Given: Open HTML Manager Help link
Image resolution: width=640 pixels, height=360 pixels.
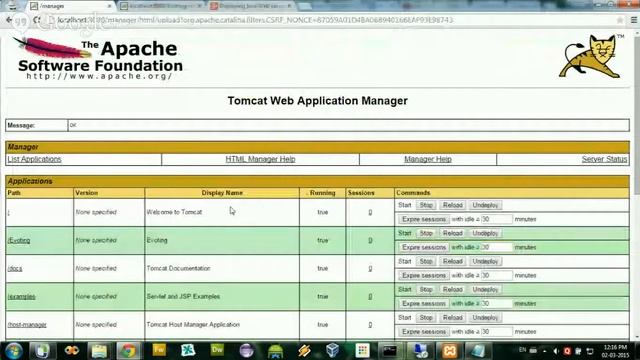Looking at the screenshot, I should tap(260, 159).
